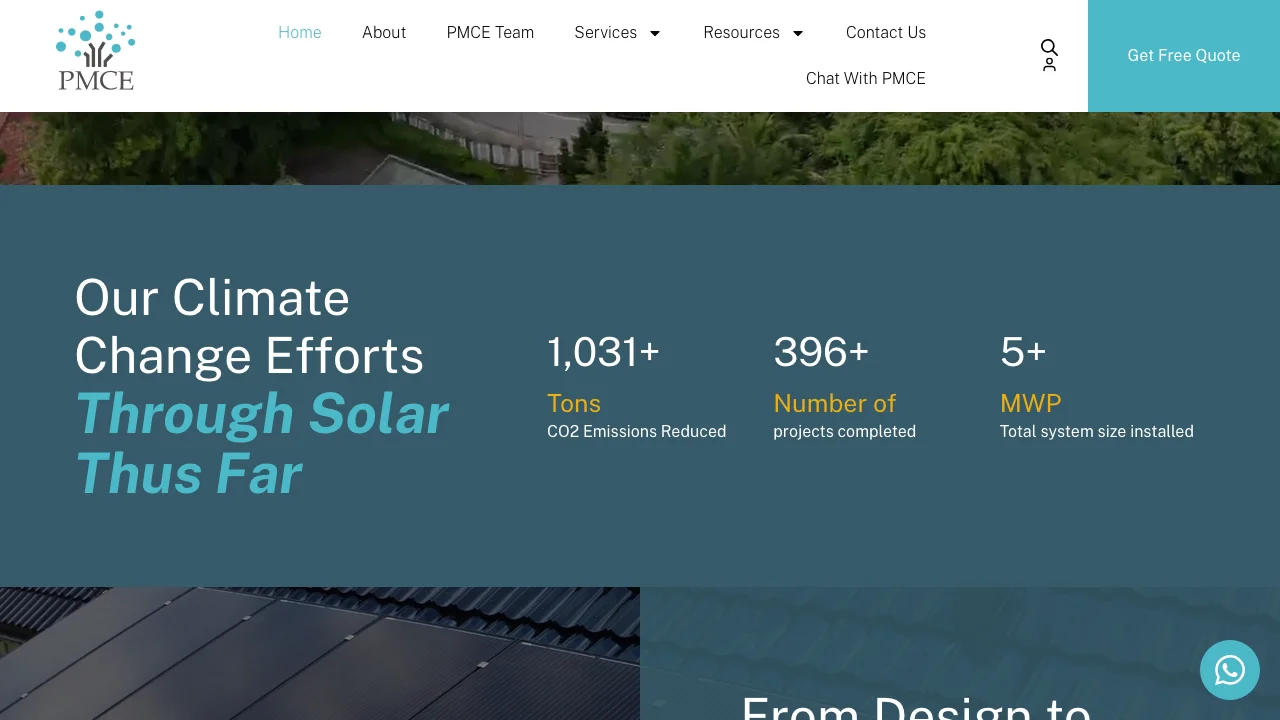This screenshot has width=1280, height=720.
Task: Open the Contact Us page
Action: click(885, 32)
